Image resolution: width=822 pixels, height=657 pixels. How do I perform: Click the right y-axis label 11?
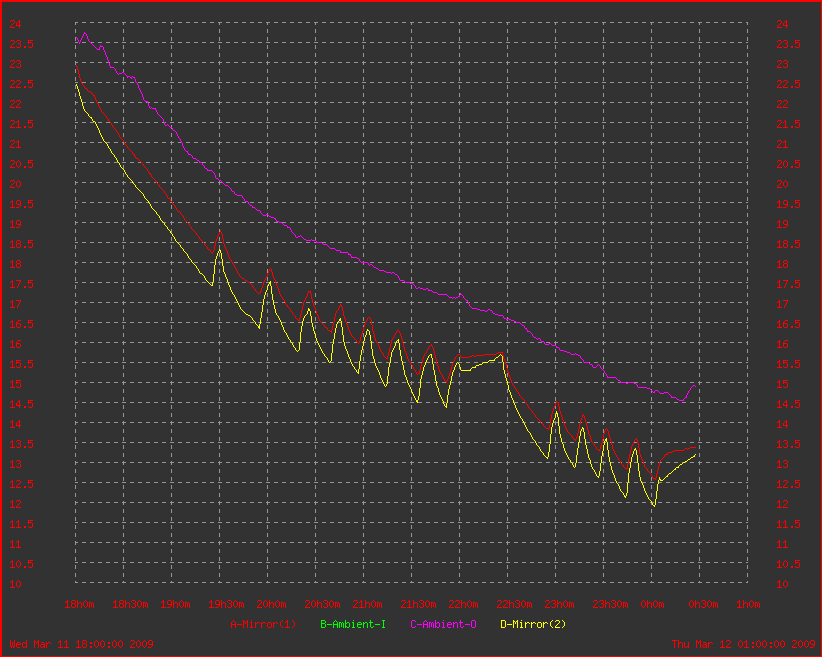pos(782,544)
